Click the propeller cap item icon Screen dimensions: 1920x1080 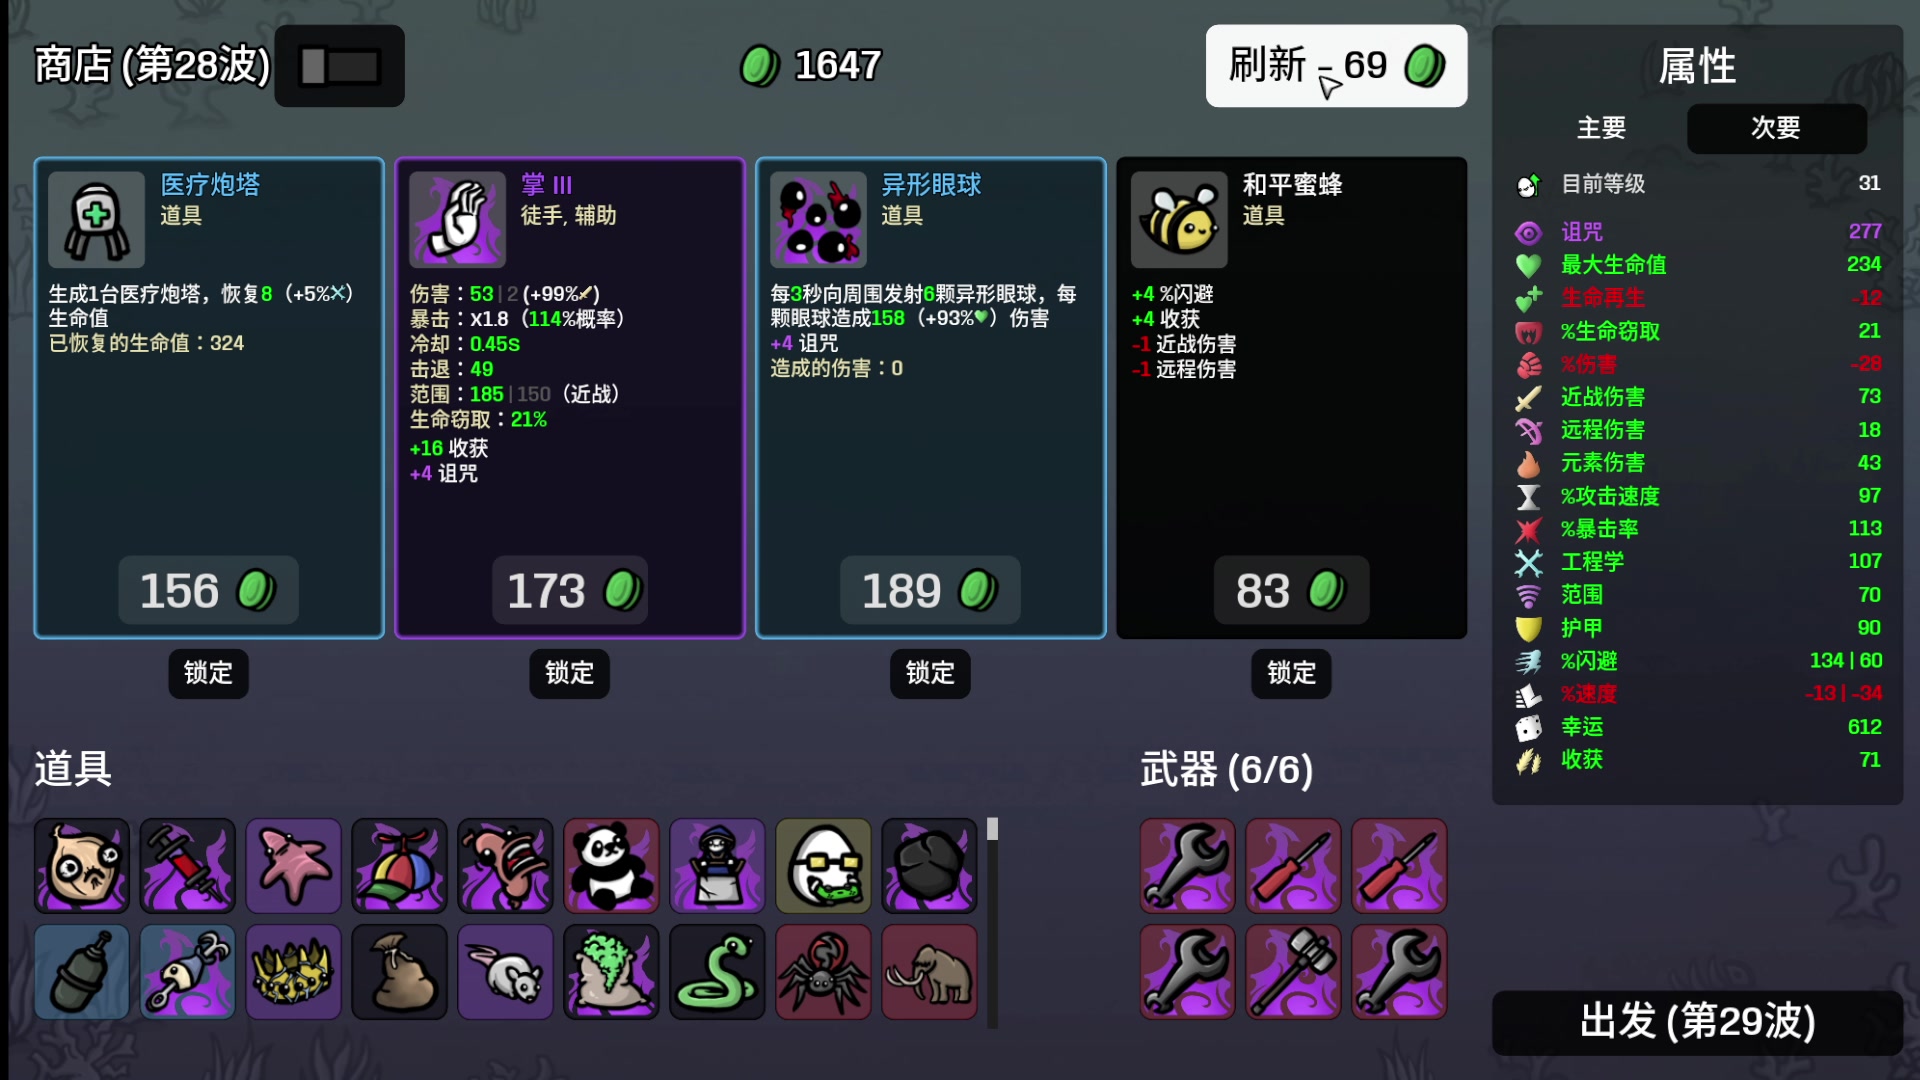pyautogui.click(x=399, y=866)
